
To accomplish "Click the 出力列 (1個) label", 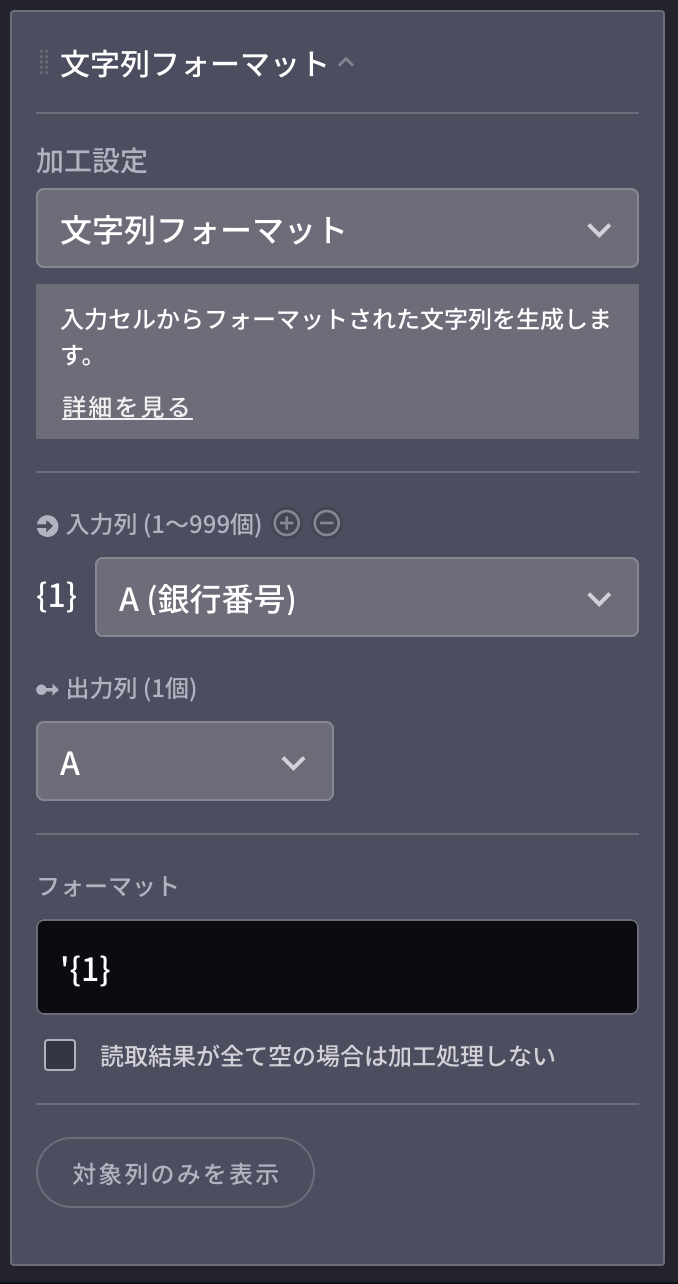I will (x=131, y=689).
